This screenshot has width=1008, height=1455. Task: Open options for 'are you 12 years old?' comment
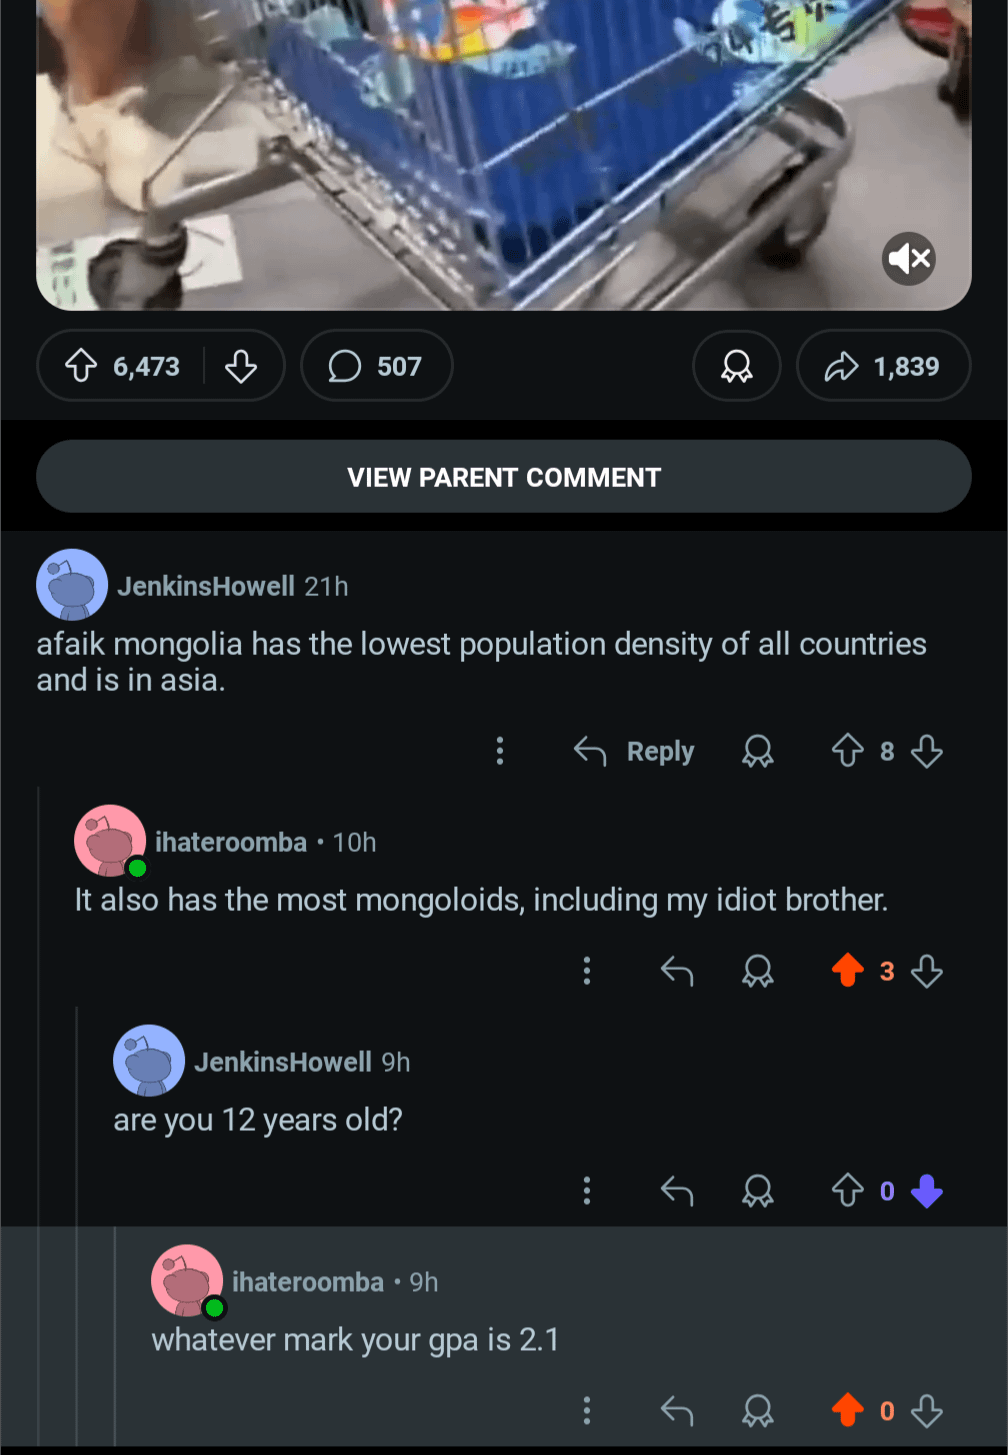587,1191
